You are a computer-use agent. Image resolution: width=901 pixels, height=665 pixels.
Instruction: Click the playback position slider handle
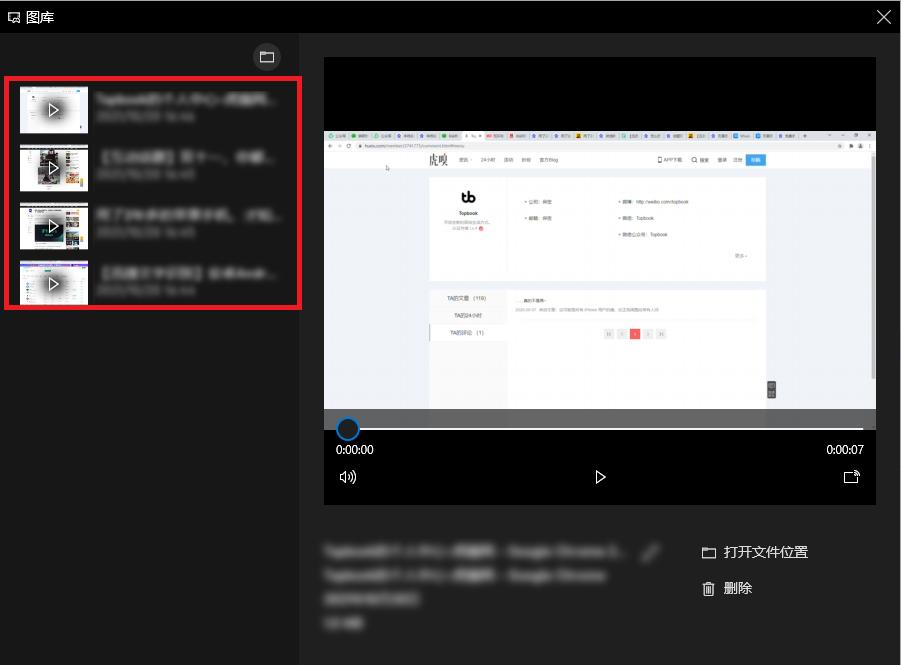coord(348,428)
